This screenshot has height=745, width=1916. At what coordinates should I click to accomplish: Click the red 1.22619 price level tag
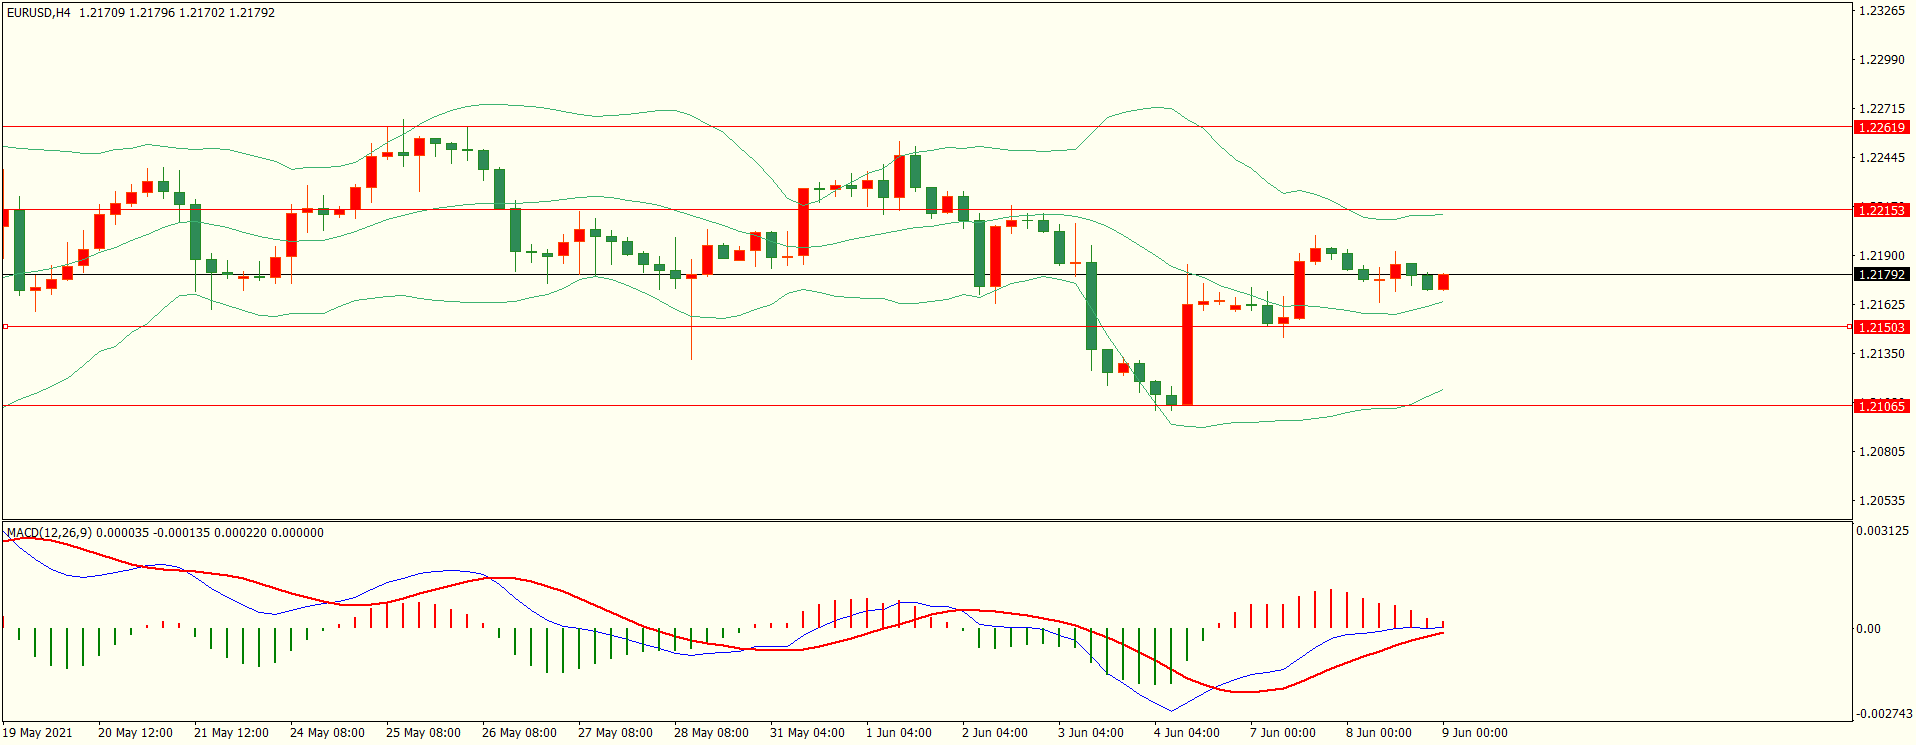point(1881,128)
